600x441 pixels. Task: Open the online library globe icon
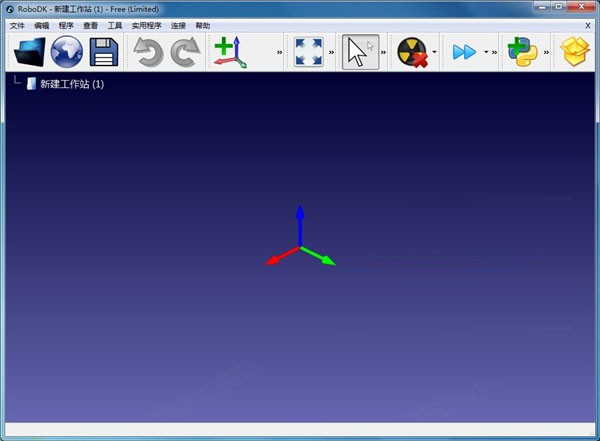pos(67,51)
